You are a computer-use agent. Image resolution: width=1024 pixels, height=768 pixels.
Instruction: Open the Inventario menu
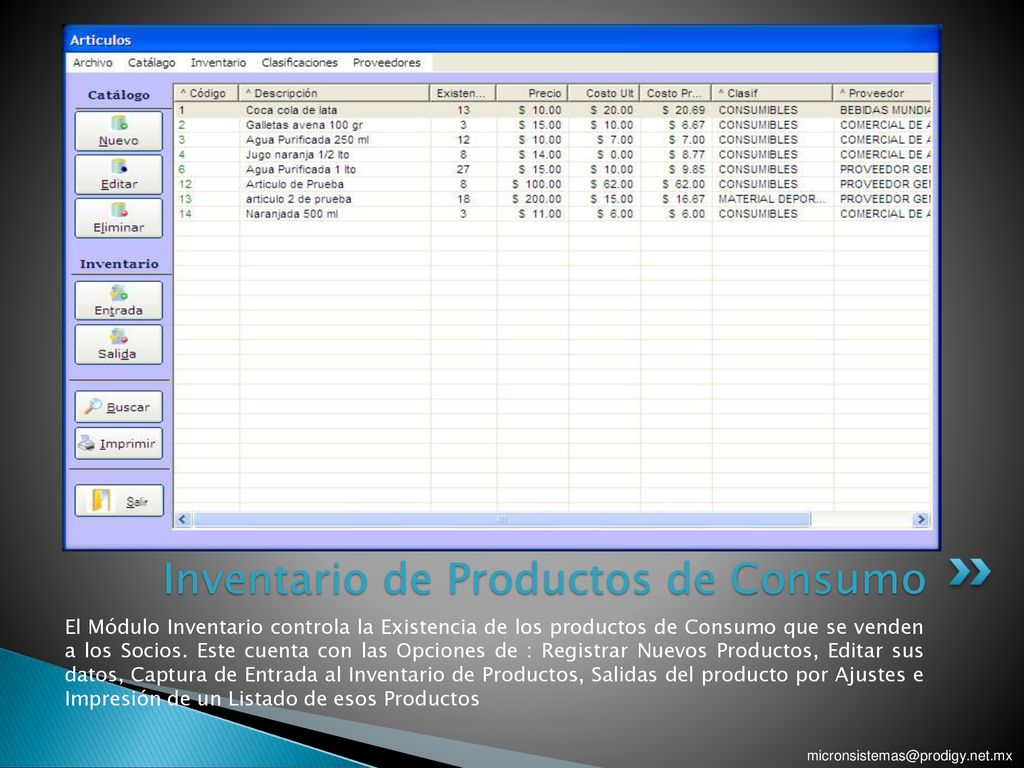point(218,63)
